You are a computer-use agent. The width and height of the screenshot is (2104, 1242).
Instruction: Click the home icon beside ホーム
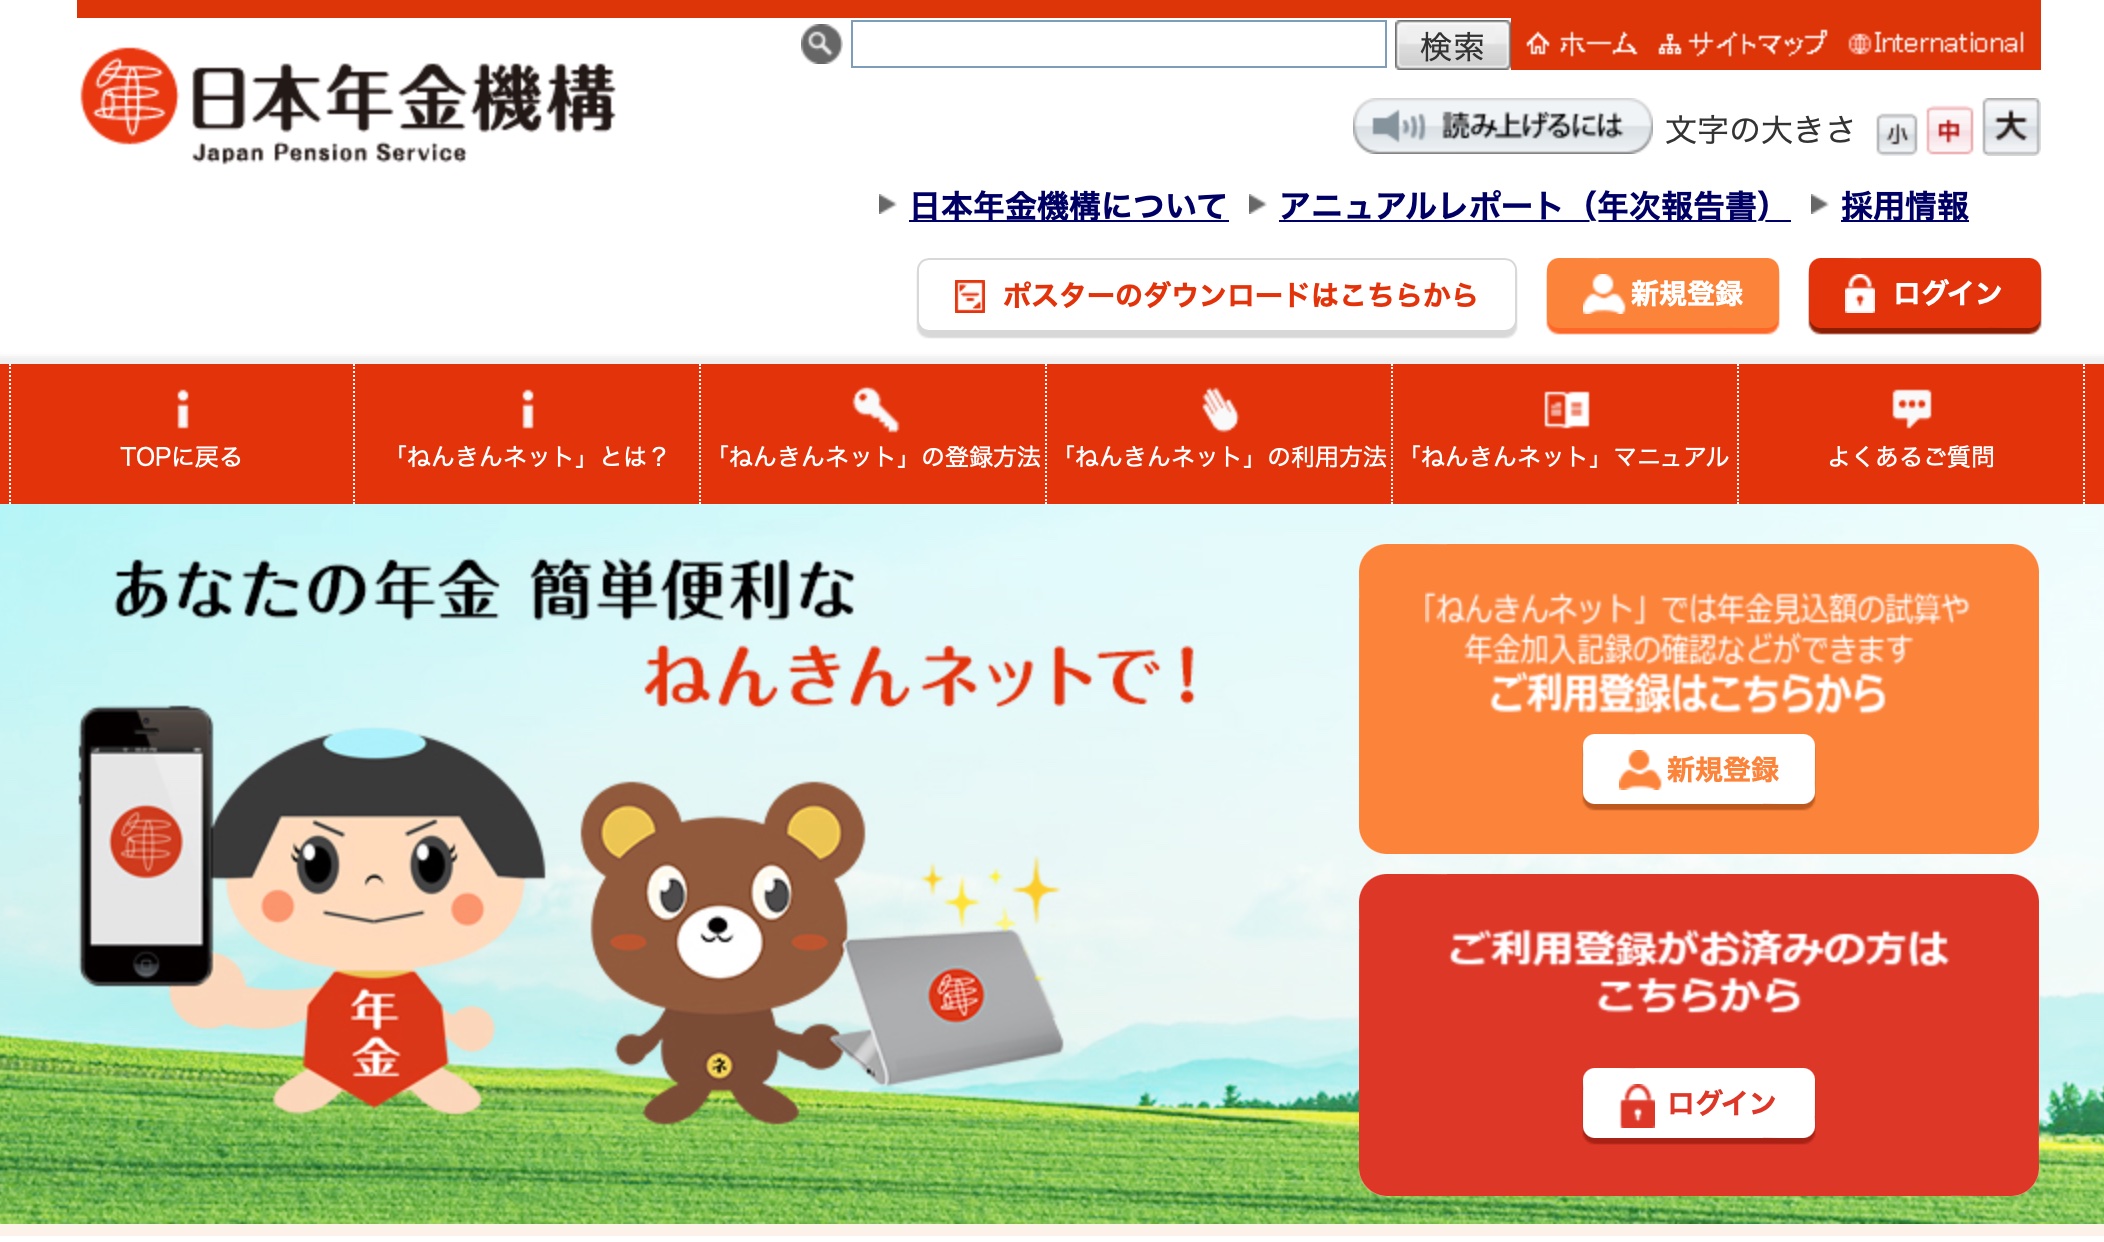(1538, 44)
